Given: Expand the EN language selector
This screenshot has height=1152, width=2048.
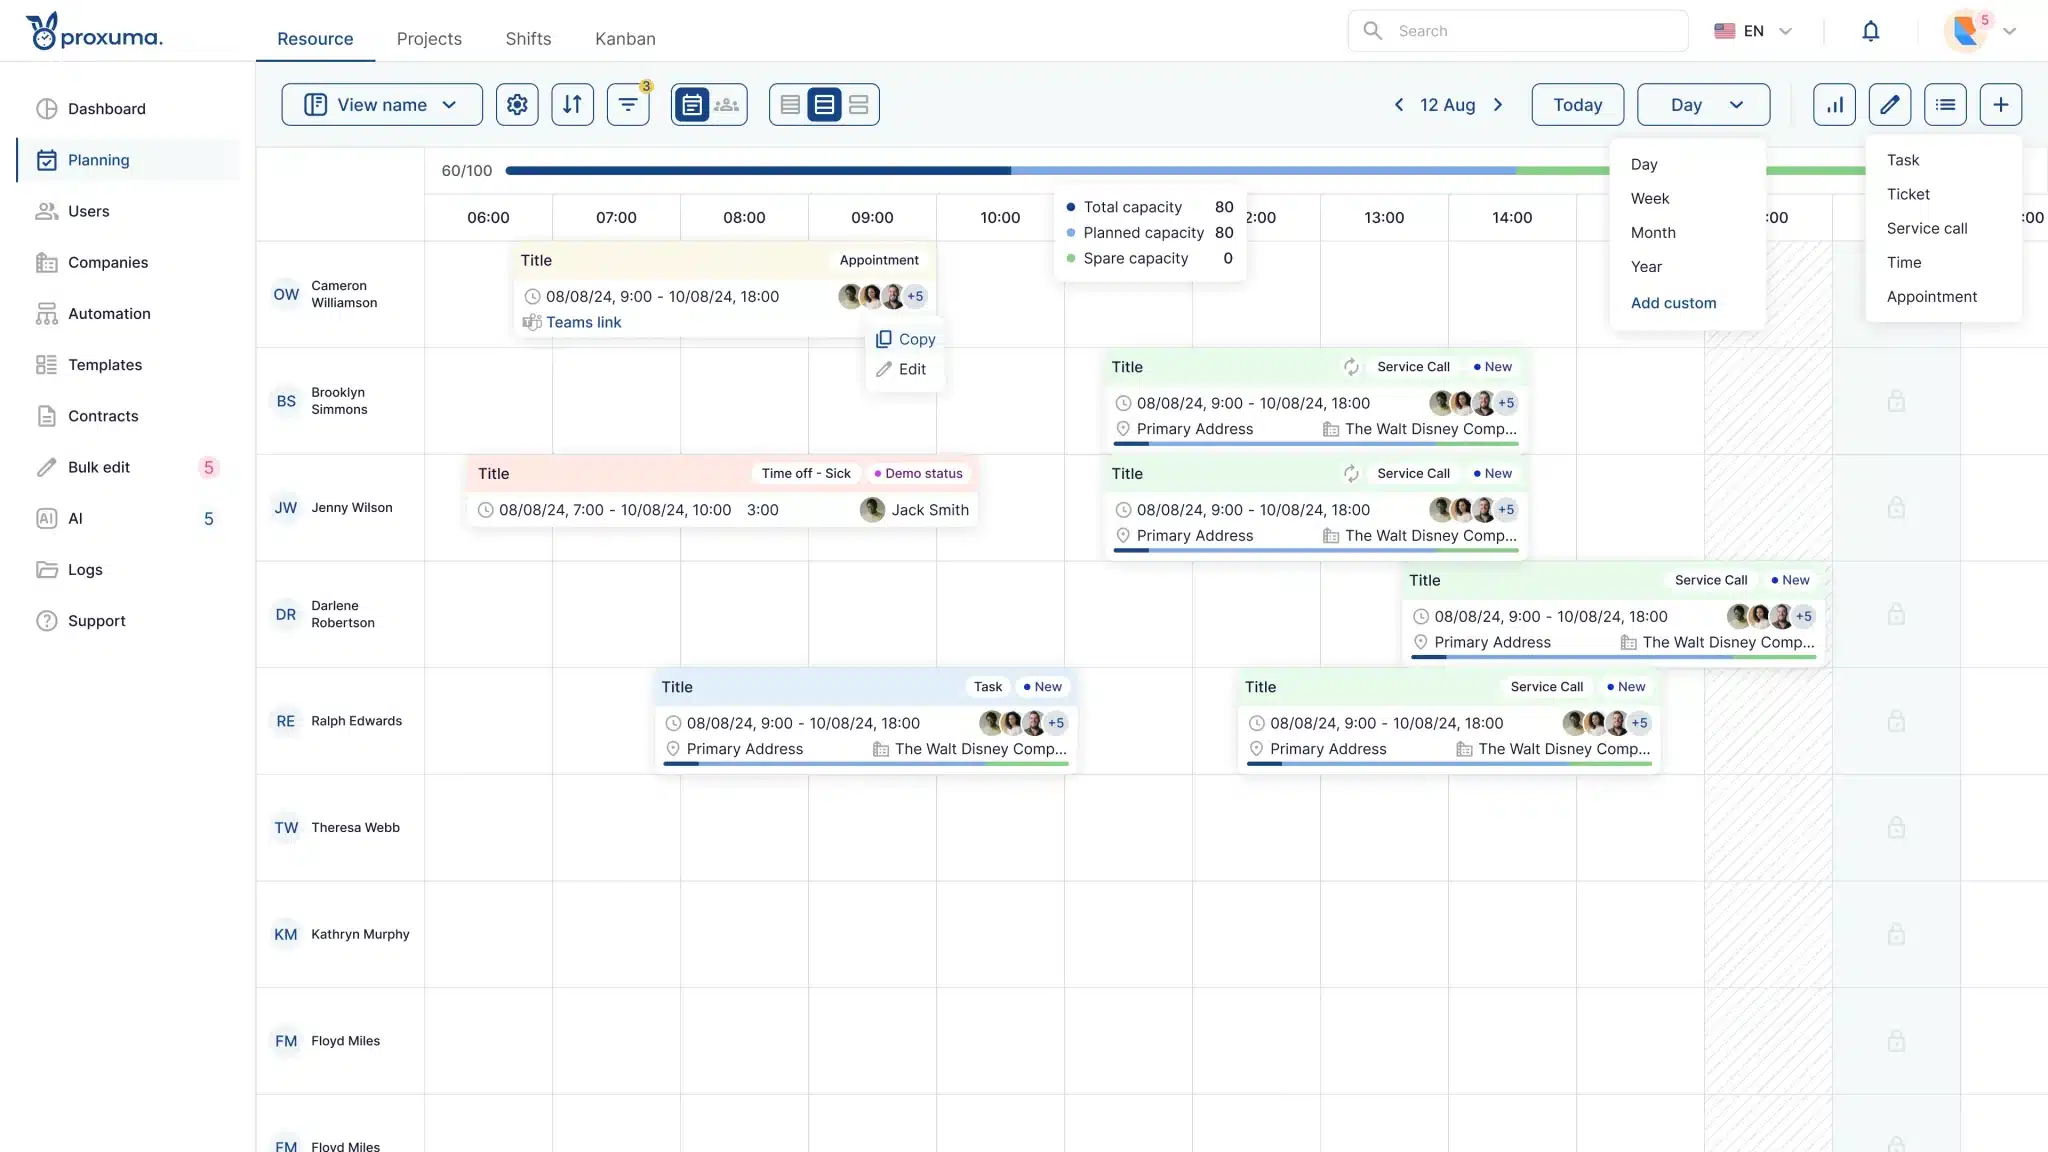Looking at the screenshot, I should click(1753, 31).
